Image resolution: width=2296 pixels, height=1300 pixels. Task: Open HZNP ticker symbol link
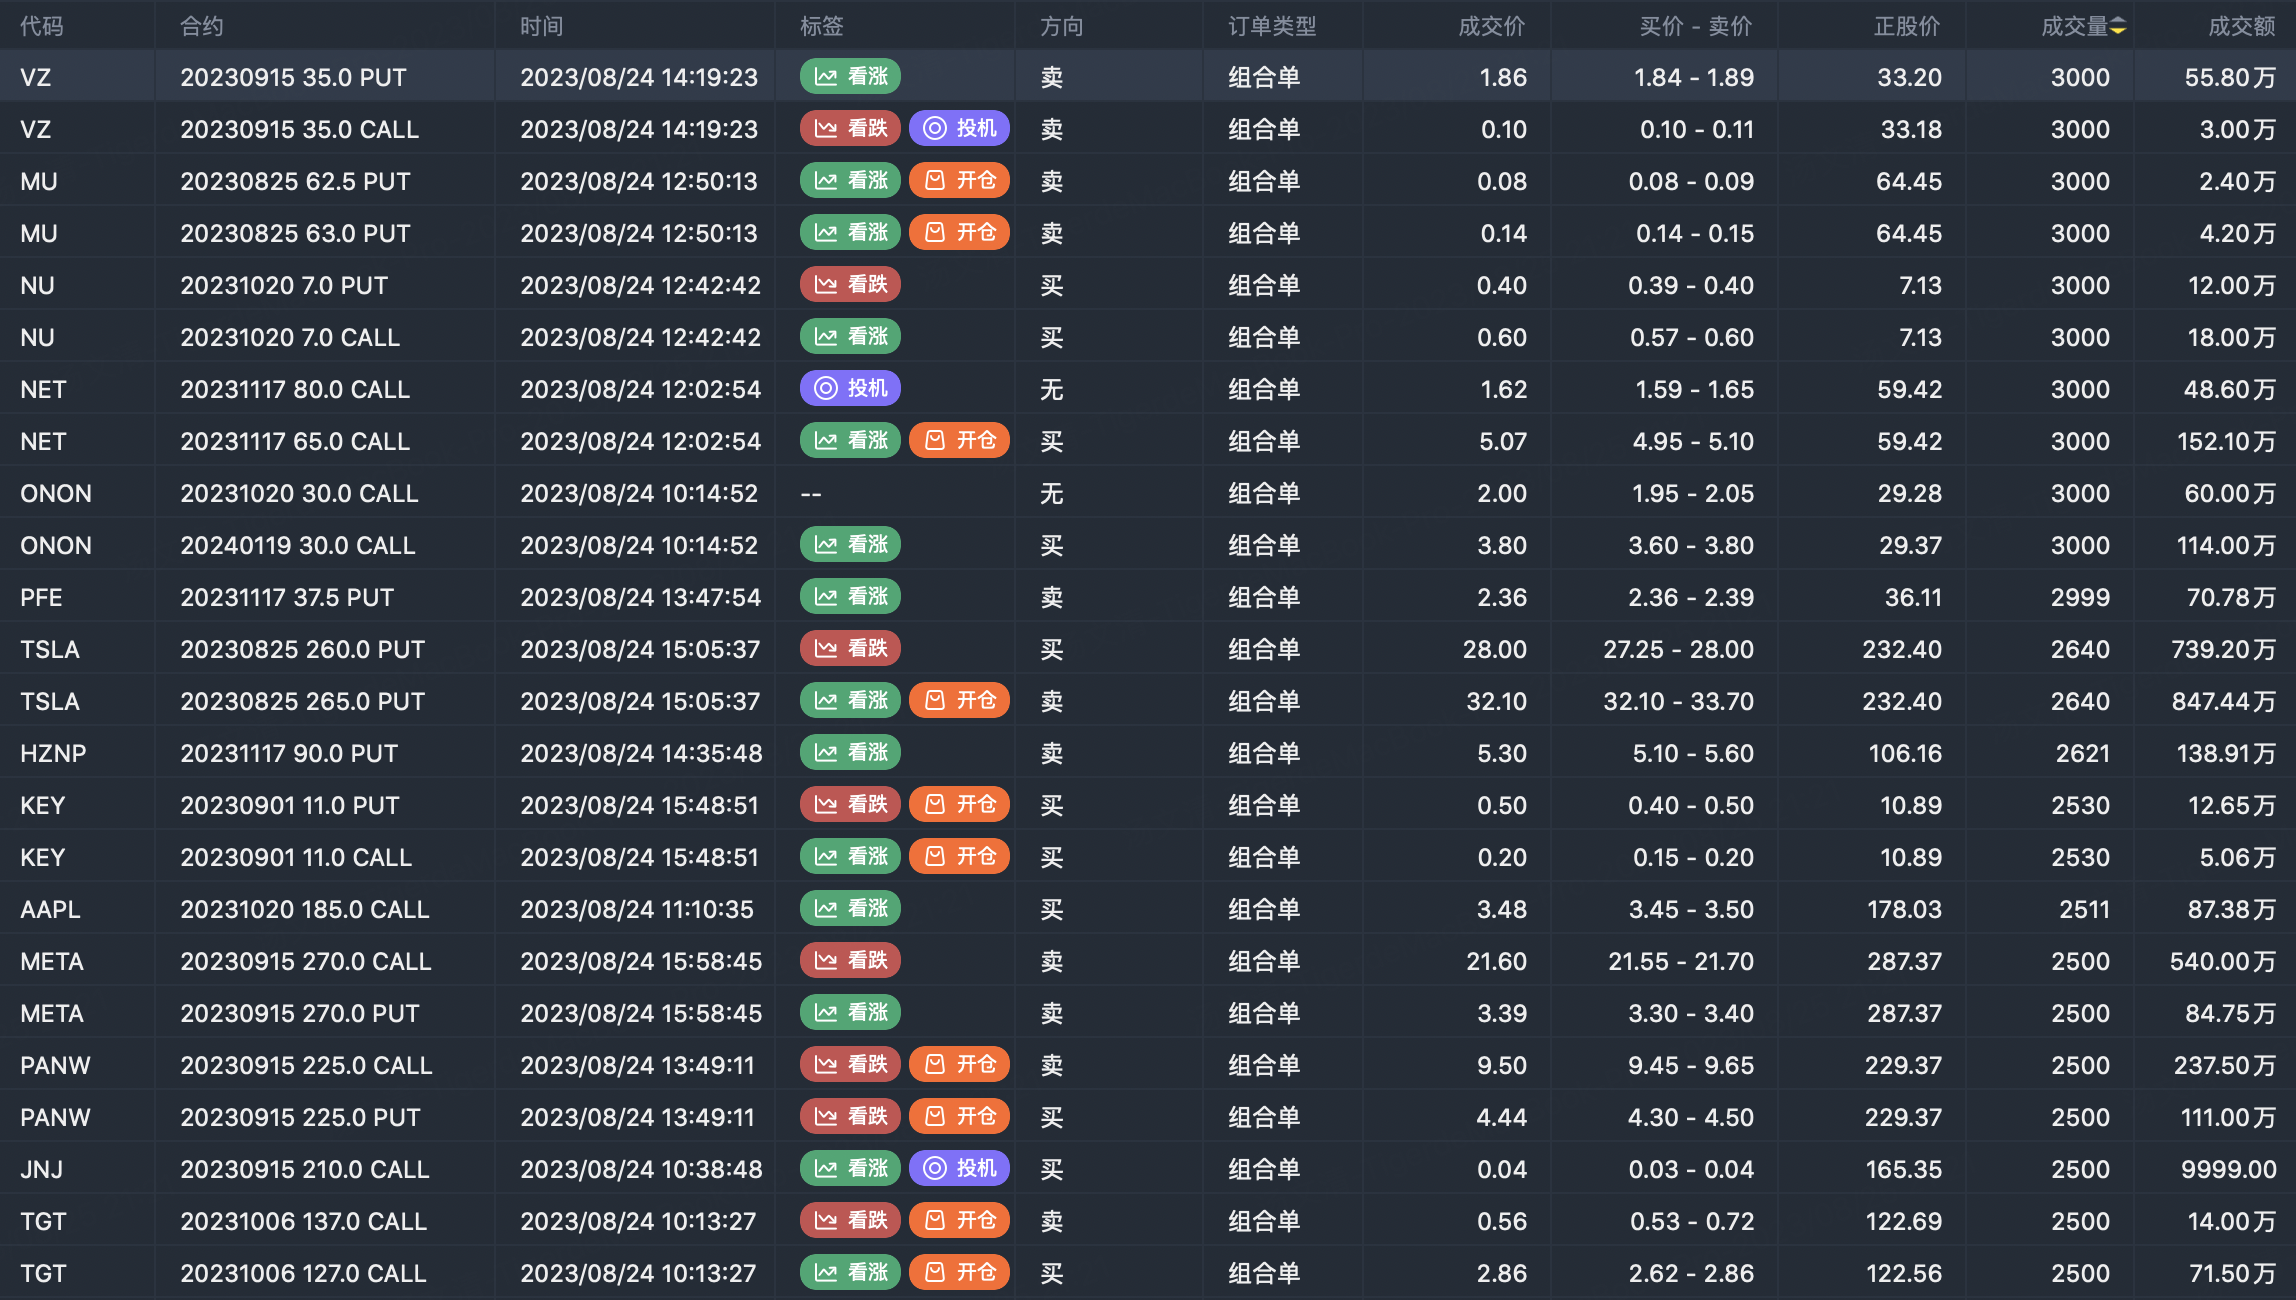[53, 753]
